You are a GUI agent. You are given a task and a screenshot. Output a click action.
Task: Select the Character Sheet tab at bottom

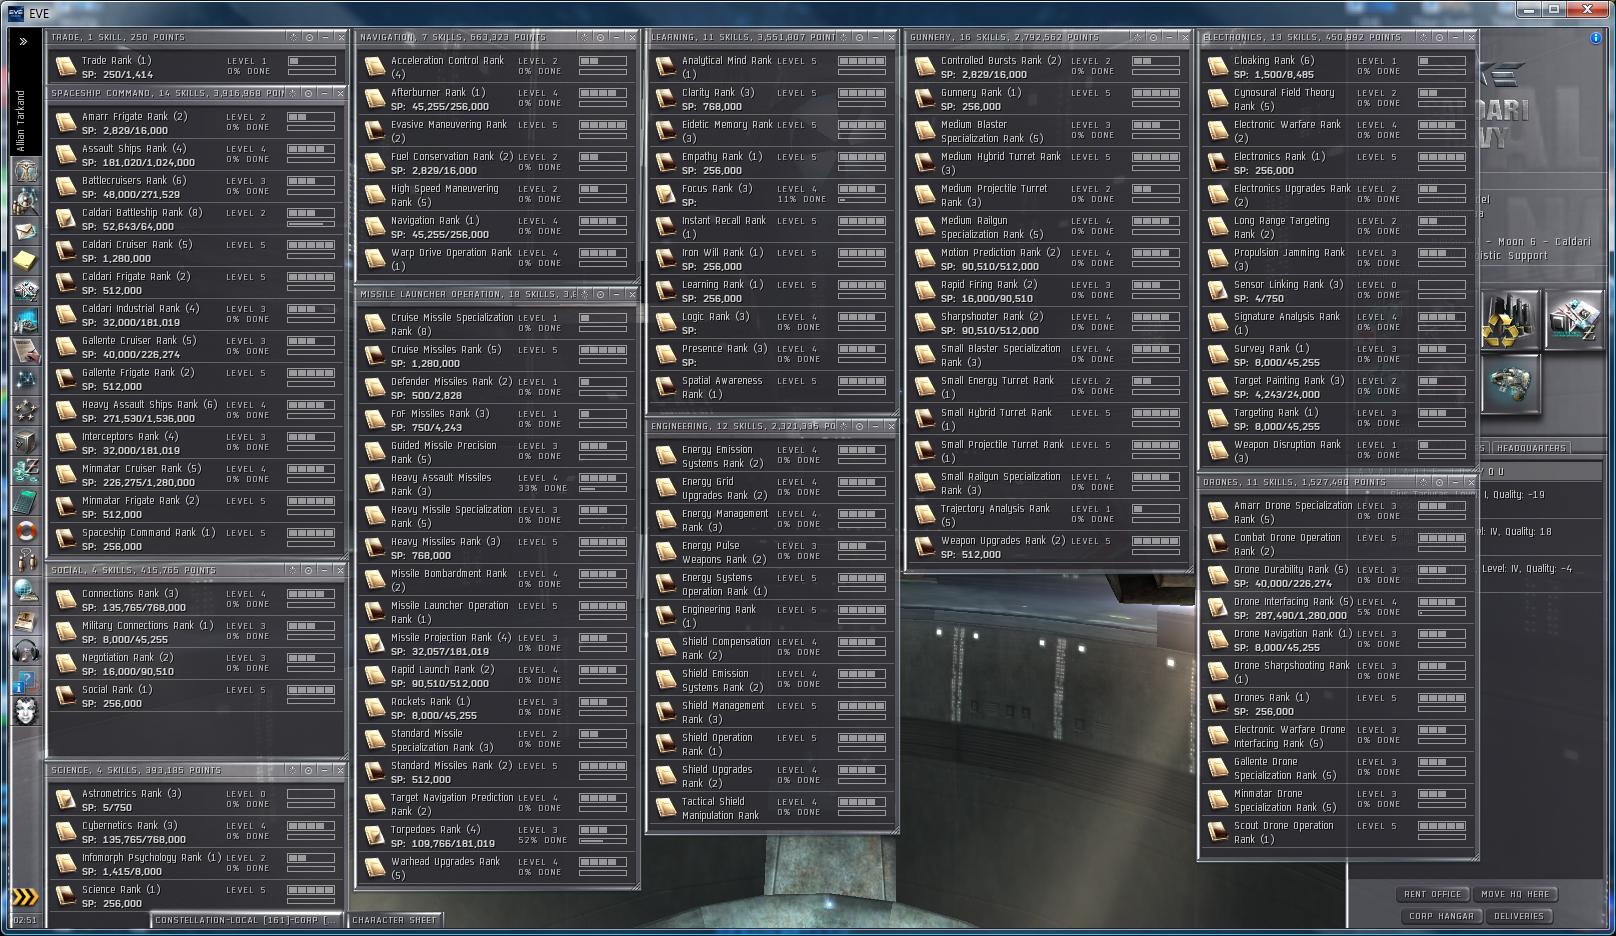[394, 920]
